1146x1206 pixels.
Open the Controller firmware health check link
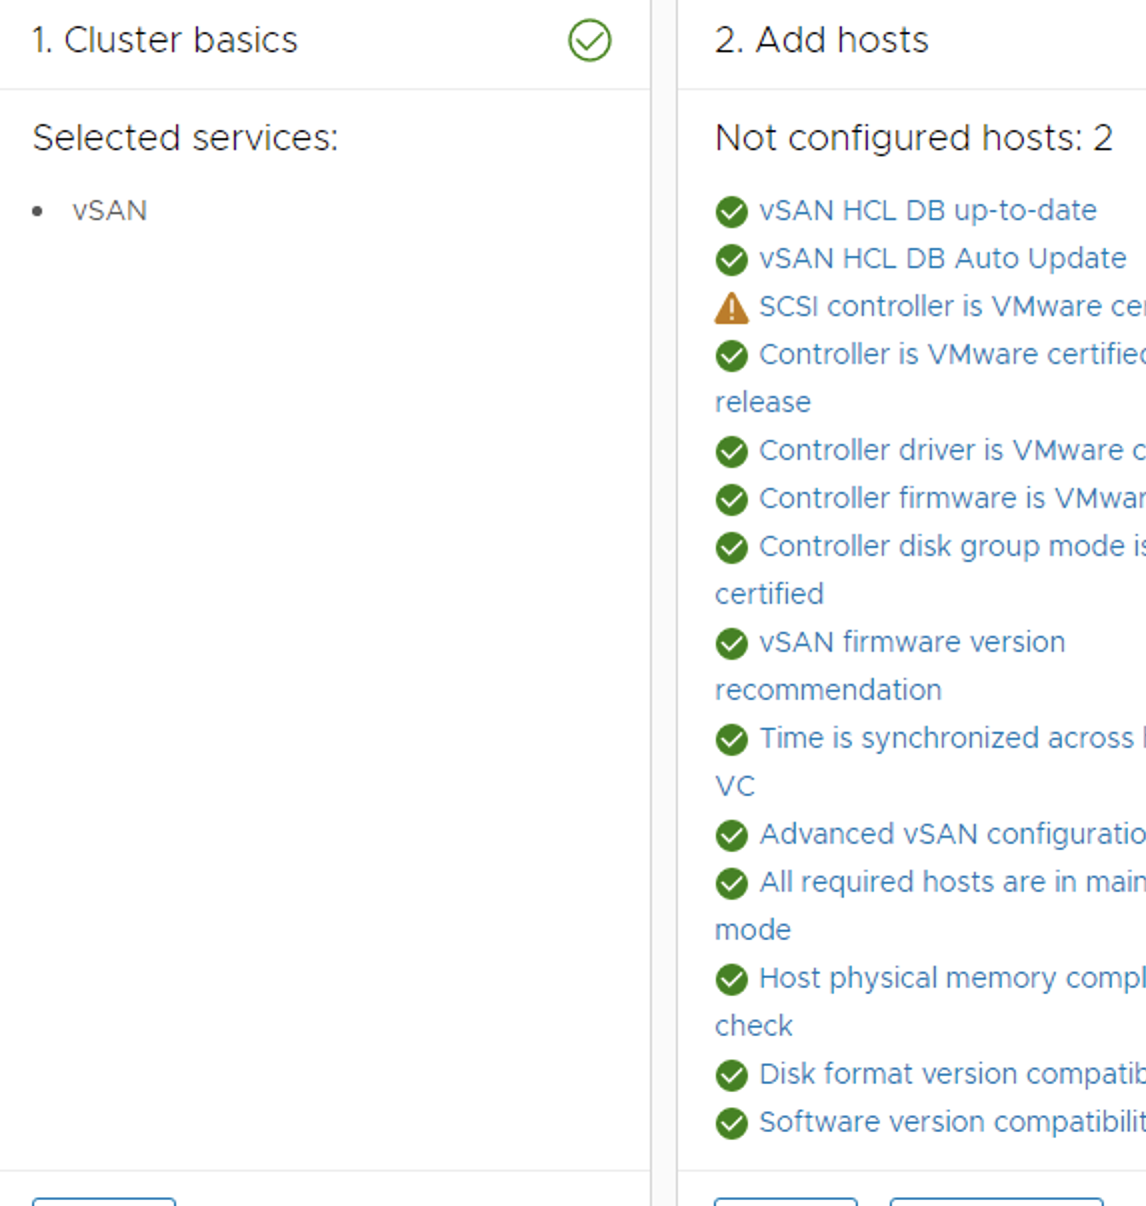pyautogui.click(x=952, y=498)
